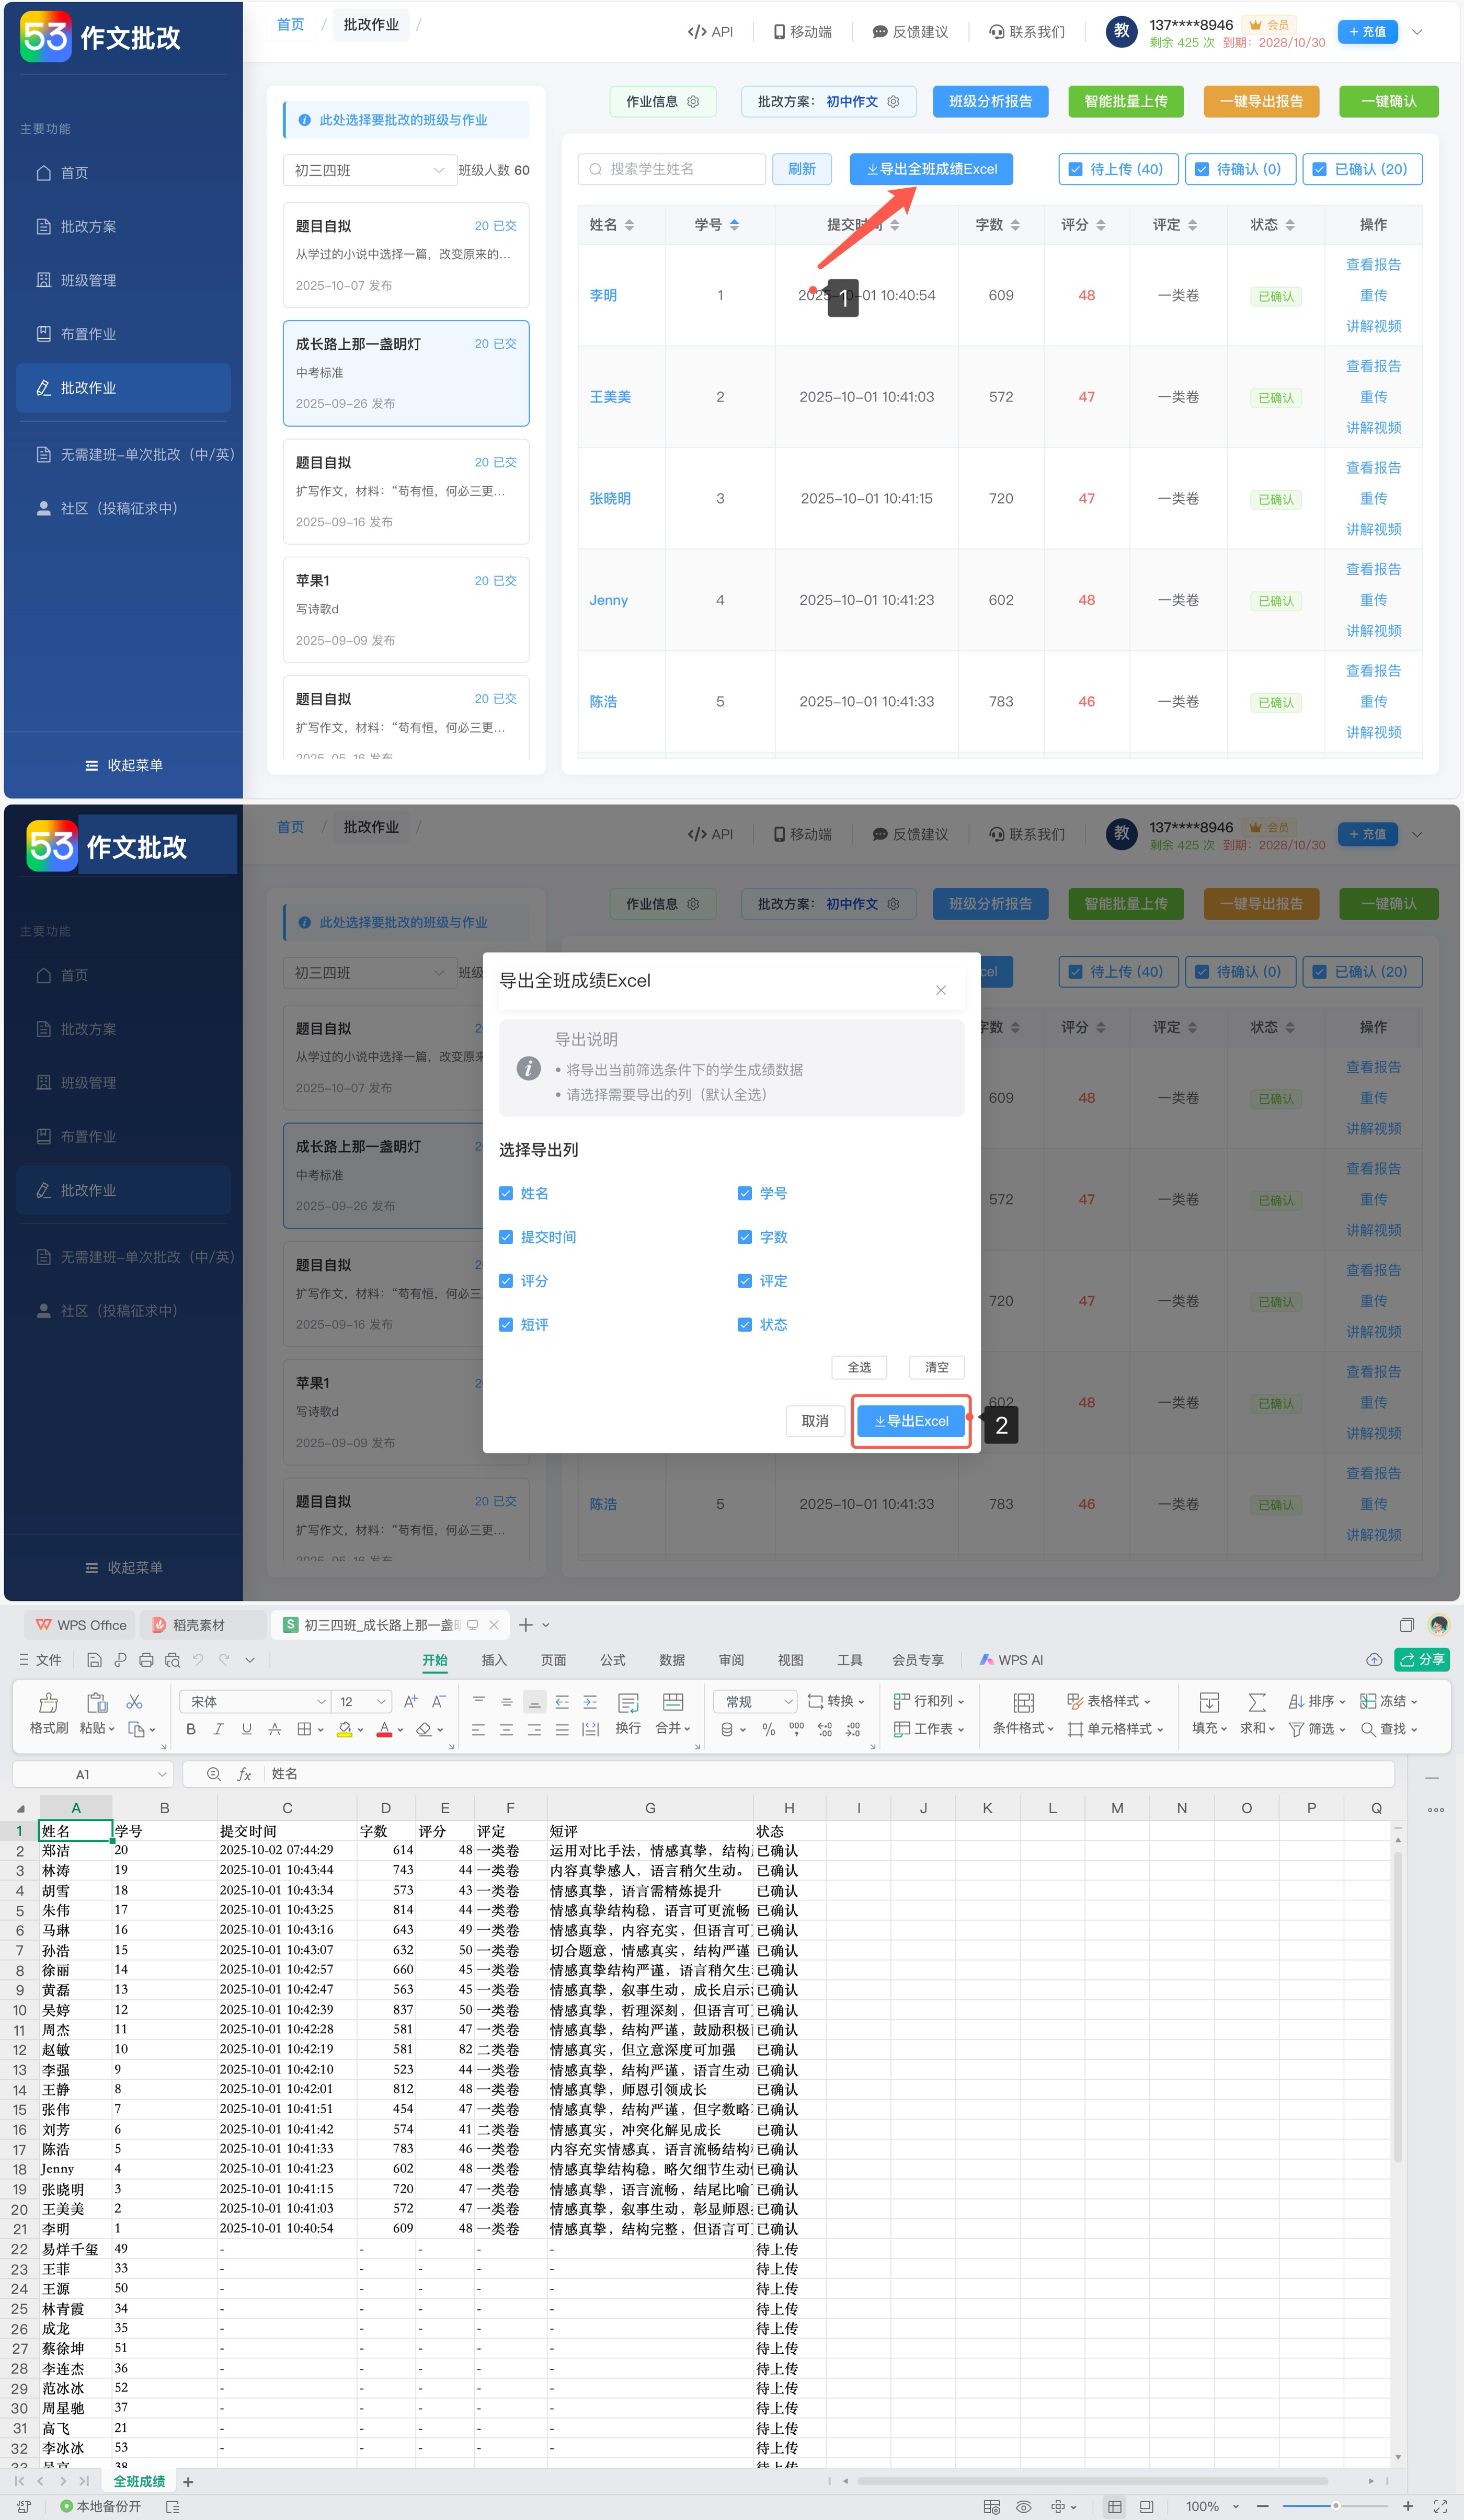Open the 宋体 font name dropdown

pos(321,1702)
